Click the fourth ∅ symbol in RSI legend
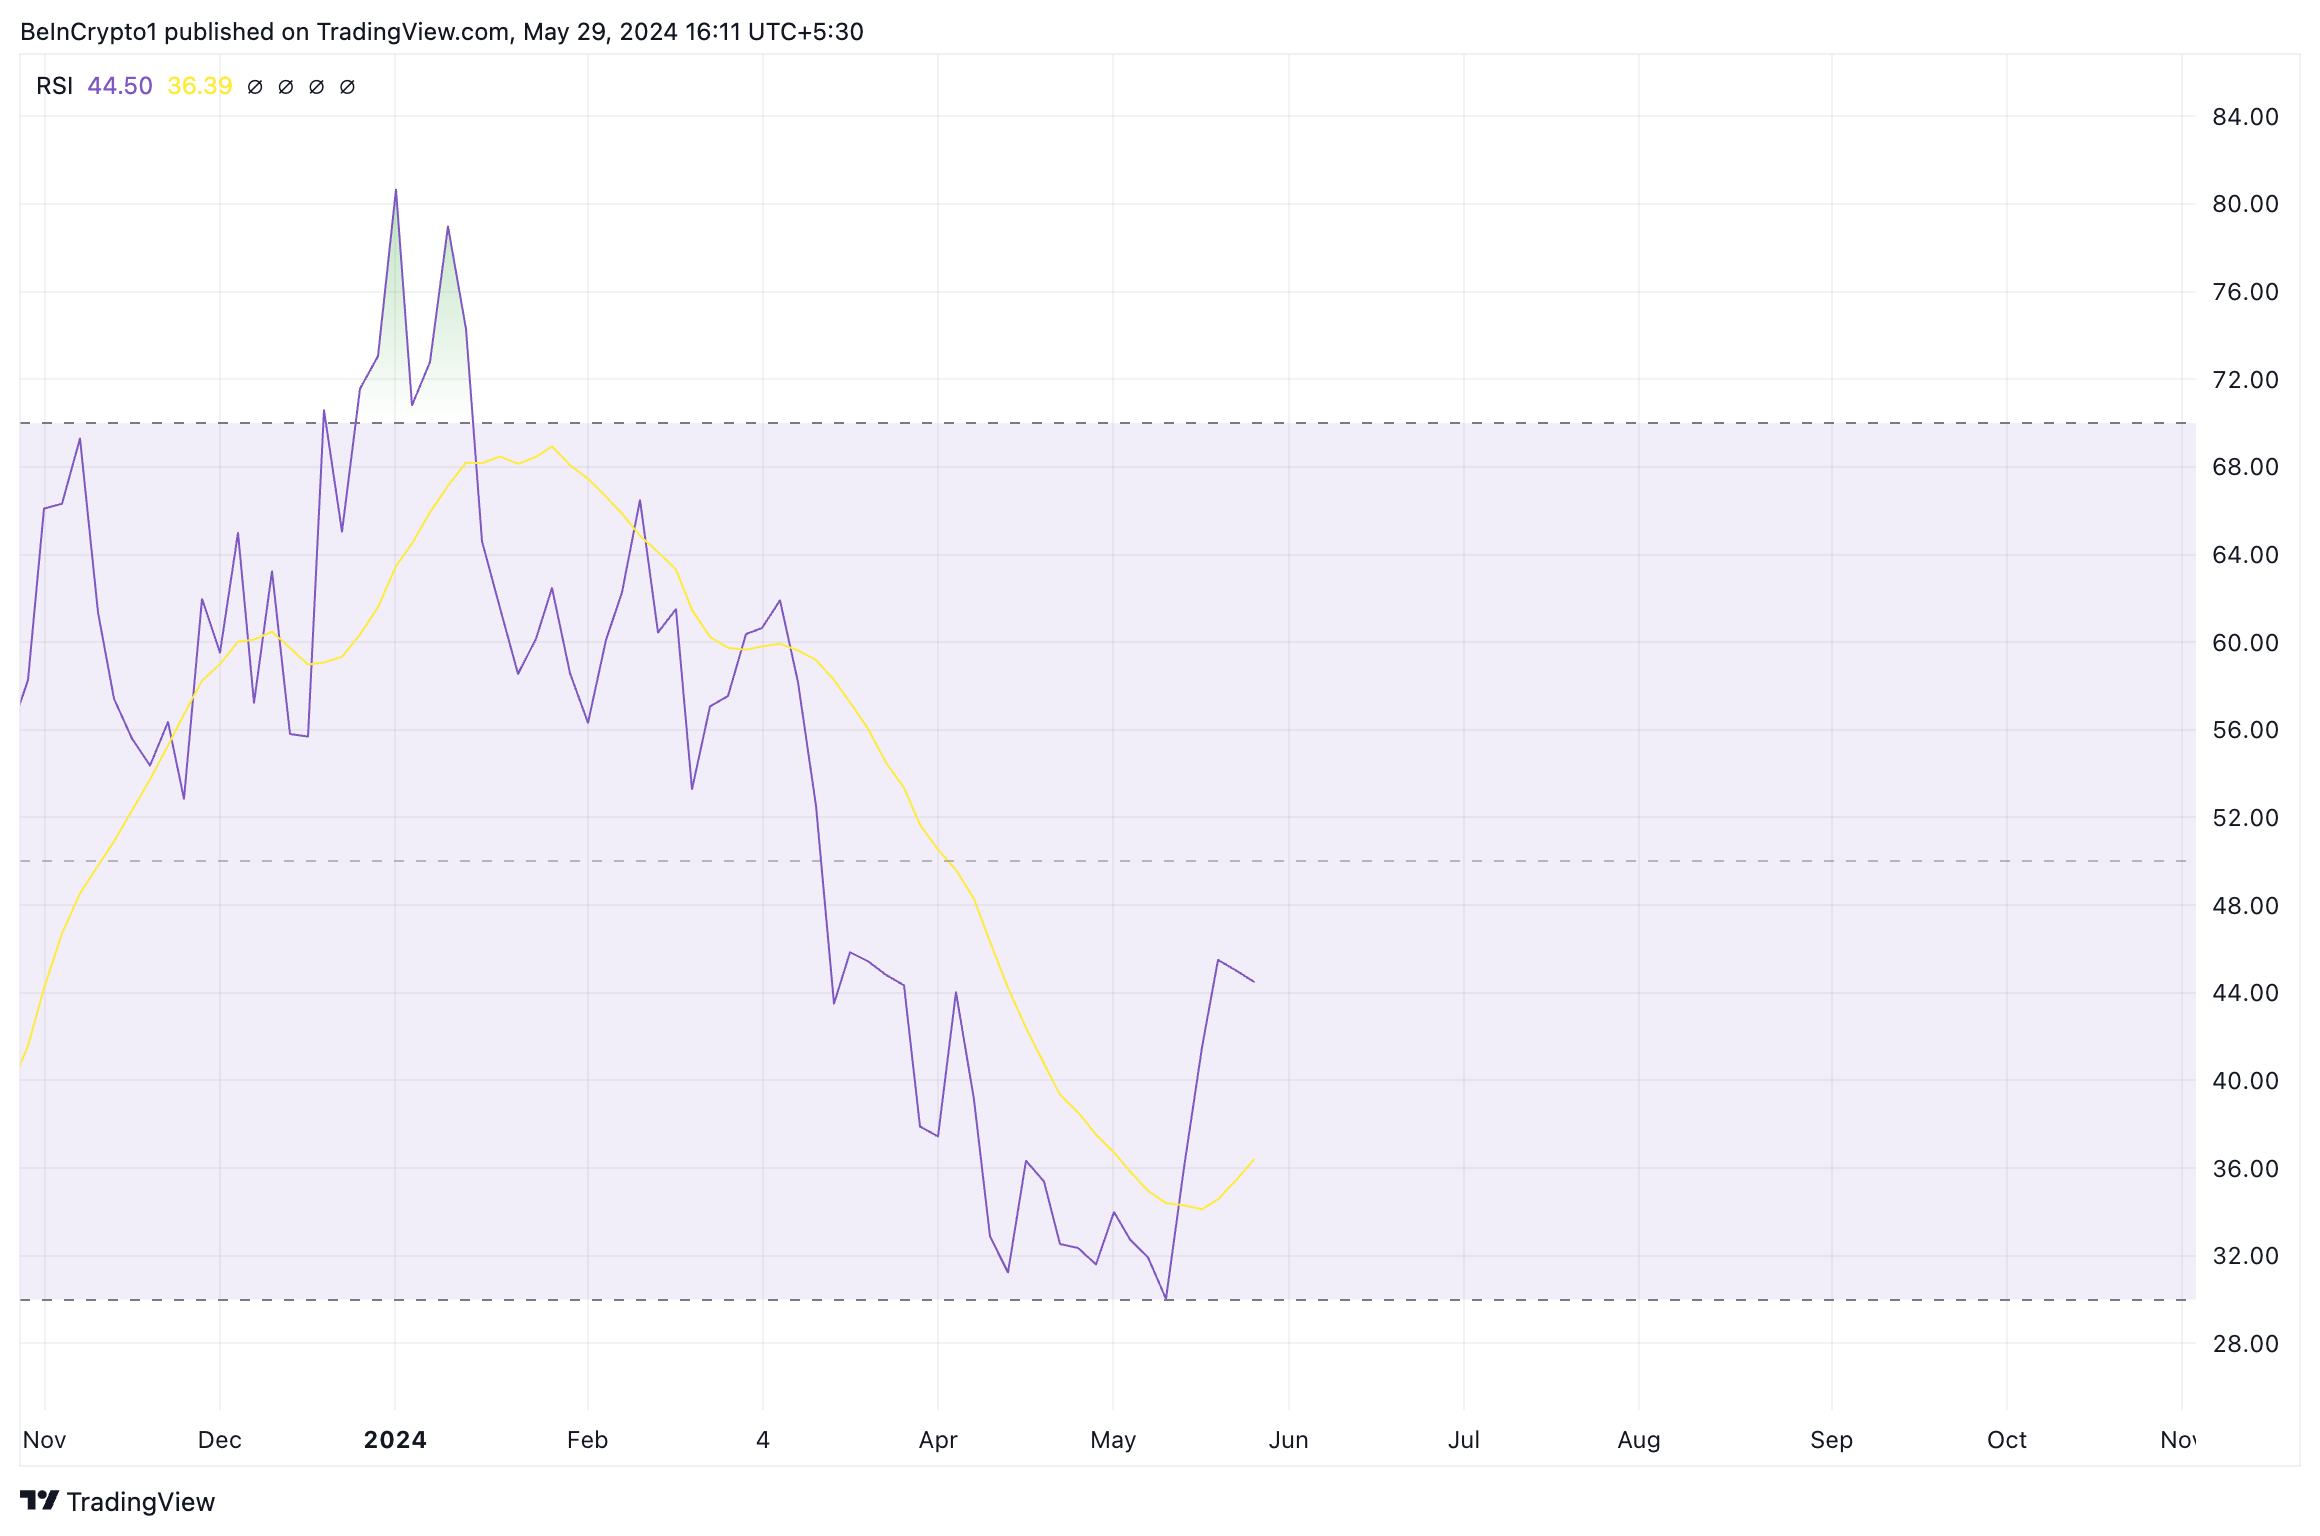The image size is (2320, 1536). [348, 87]
